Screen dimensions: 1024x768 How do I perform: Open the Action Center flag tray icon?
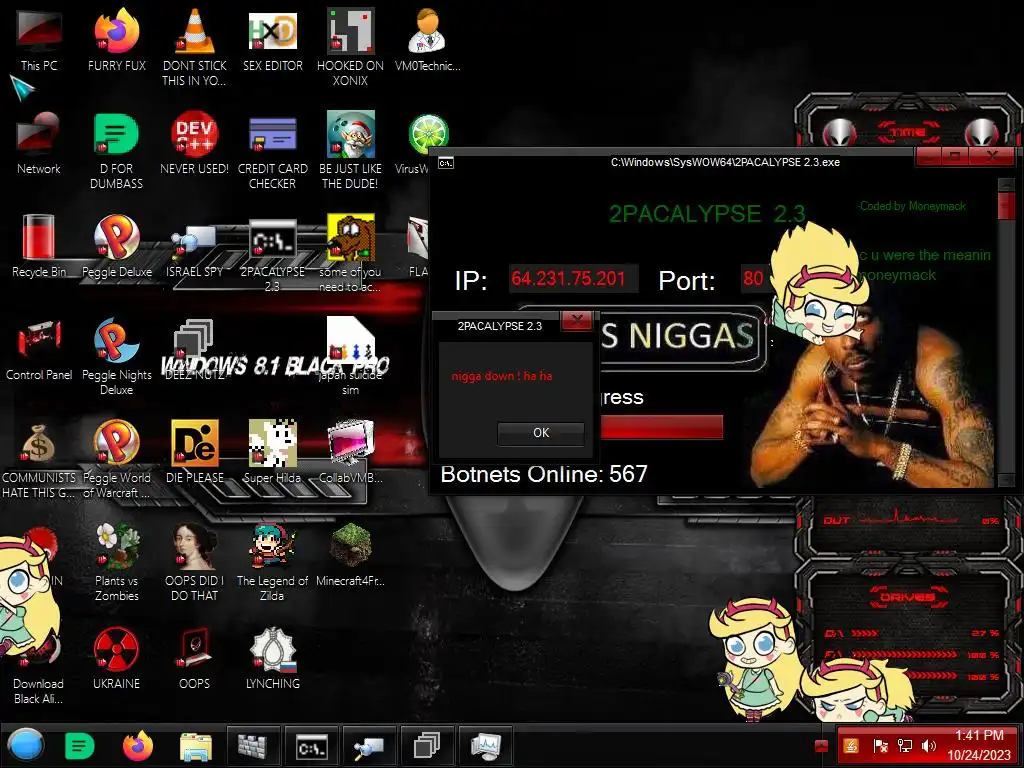click(x=880, y=746)
